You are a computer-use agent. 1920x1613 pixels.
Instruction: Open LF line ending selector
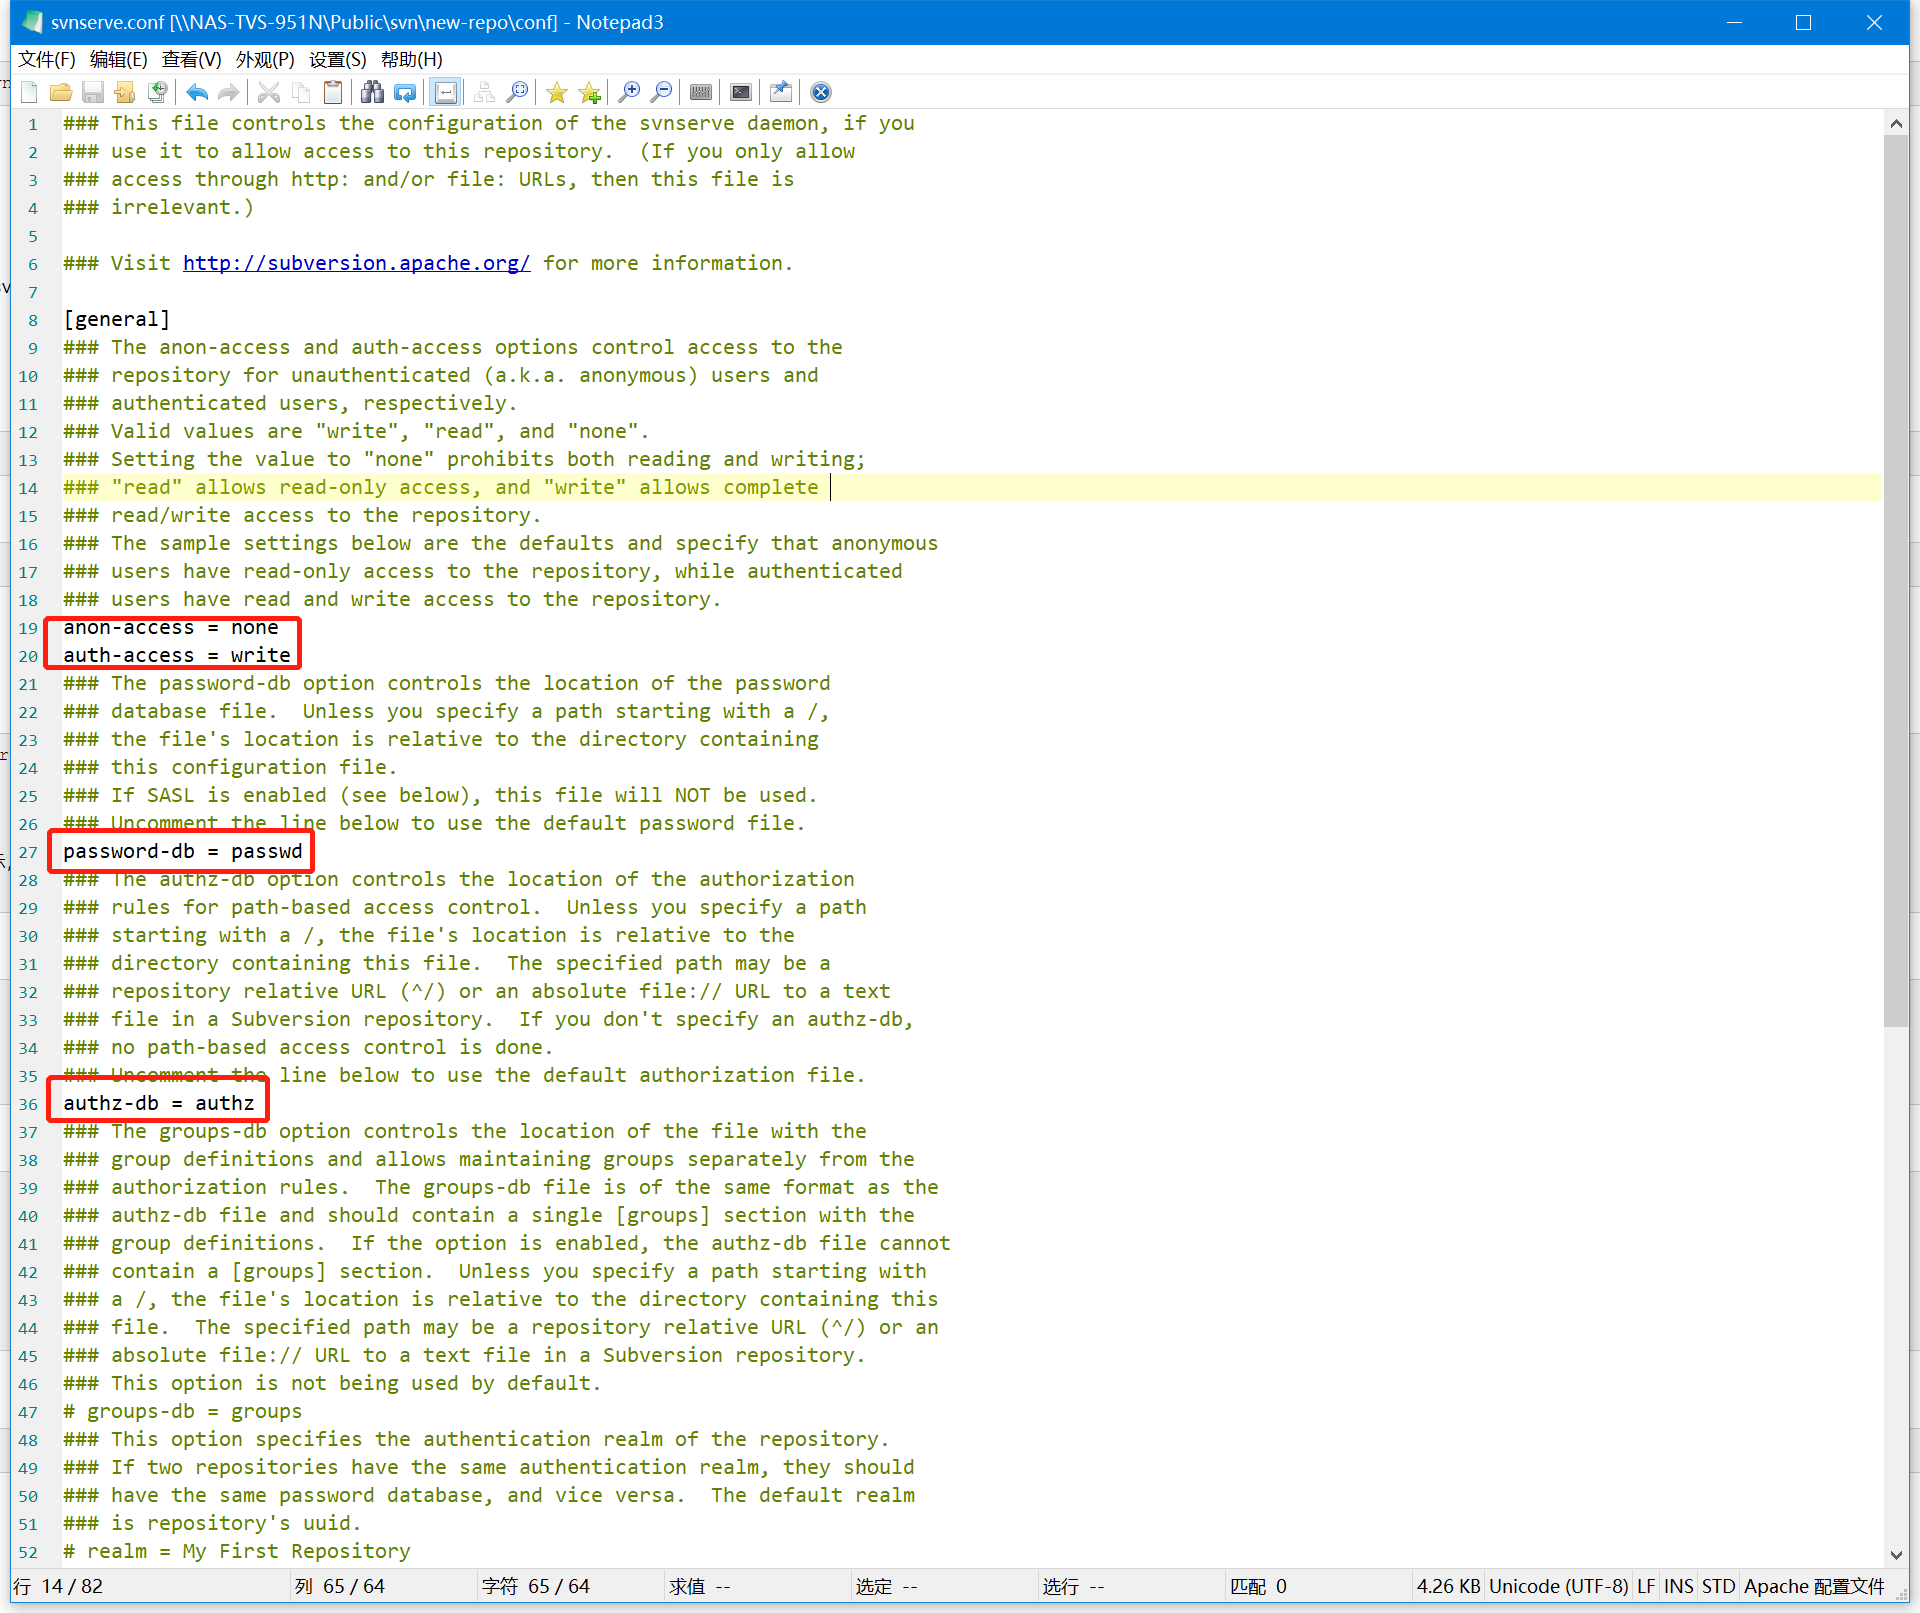click(1645, 1586)
